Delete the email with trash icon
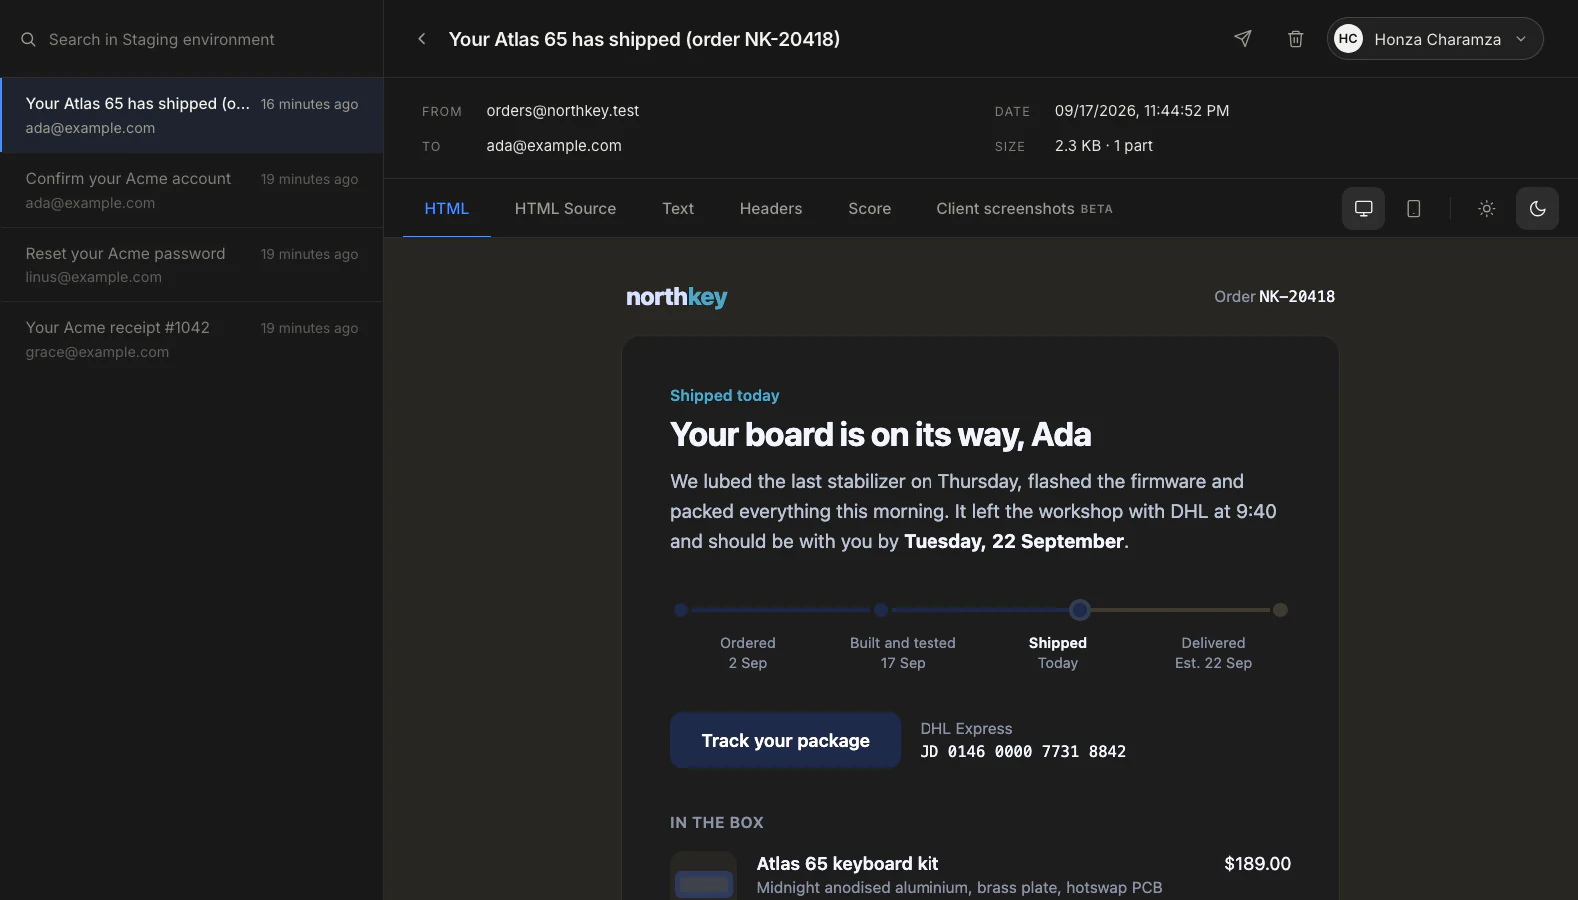Screen dimensions: 1578x900 click(1296, 39)
